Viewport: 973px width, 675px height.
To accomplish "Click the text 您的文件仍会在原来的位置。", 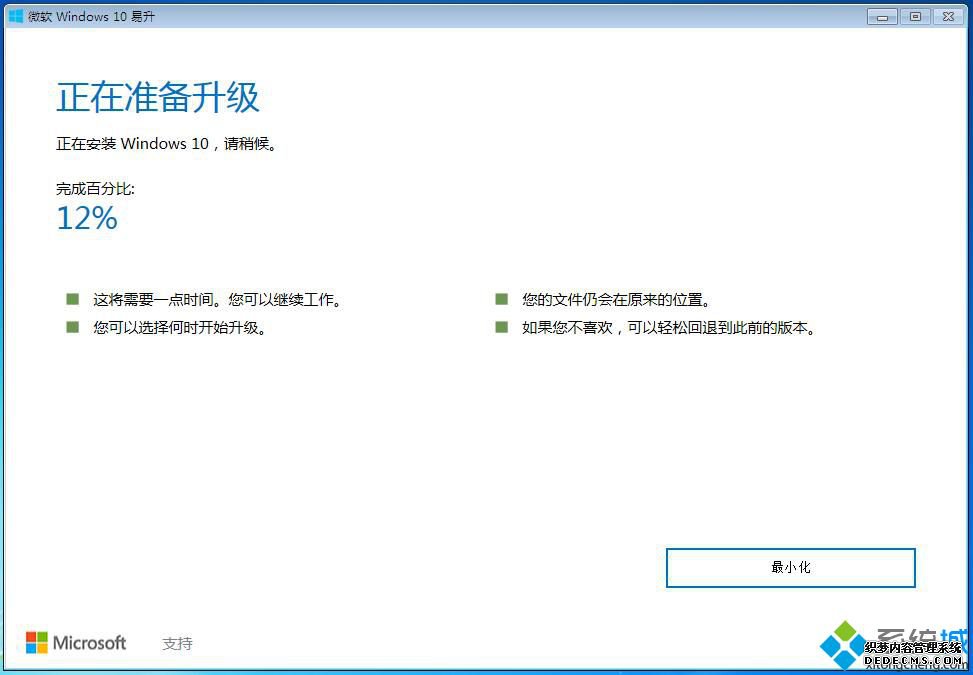I will click(x=616, y=300).
